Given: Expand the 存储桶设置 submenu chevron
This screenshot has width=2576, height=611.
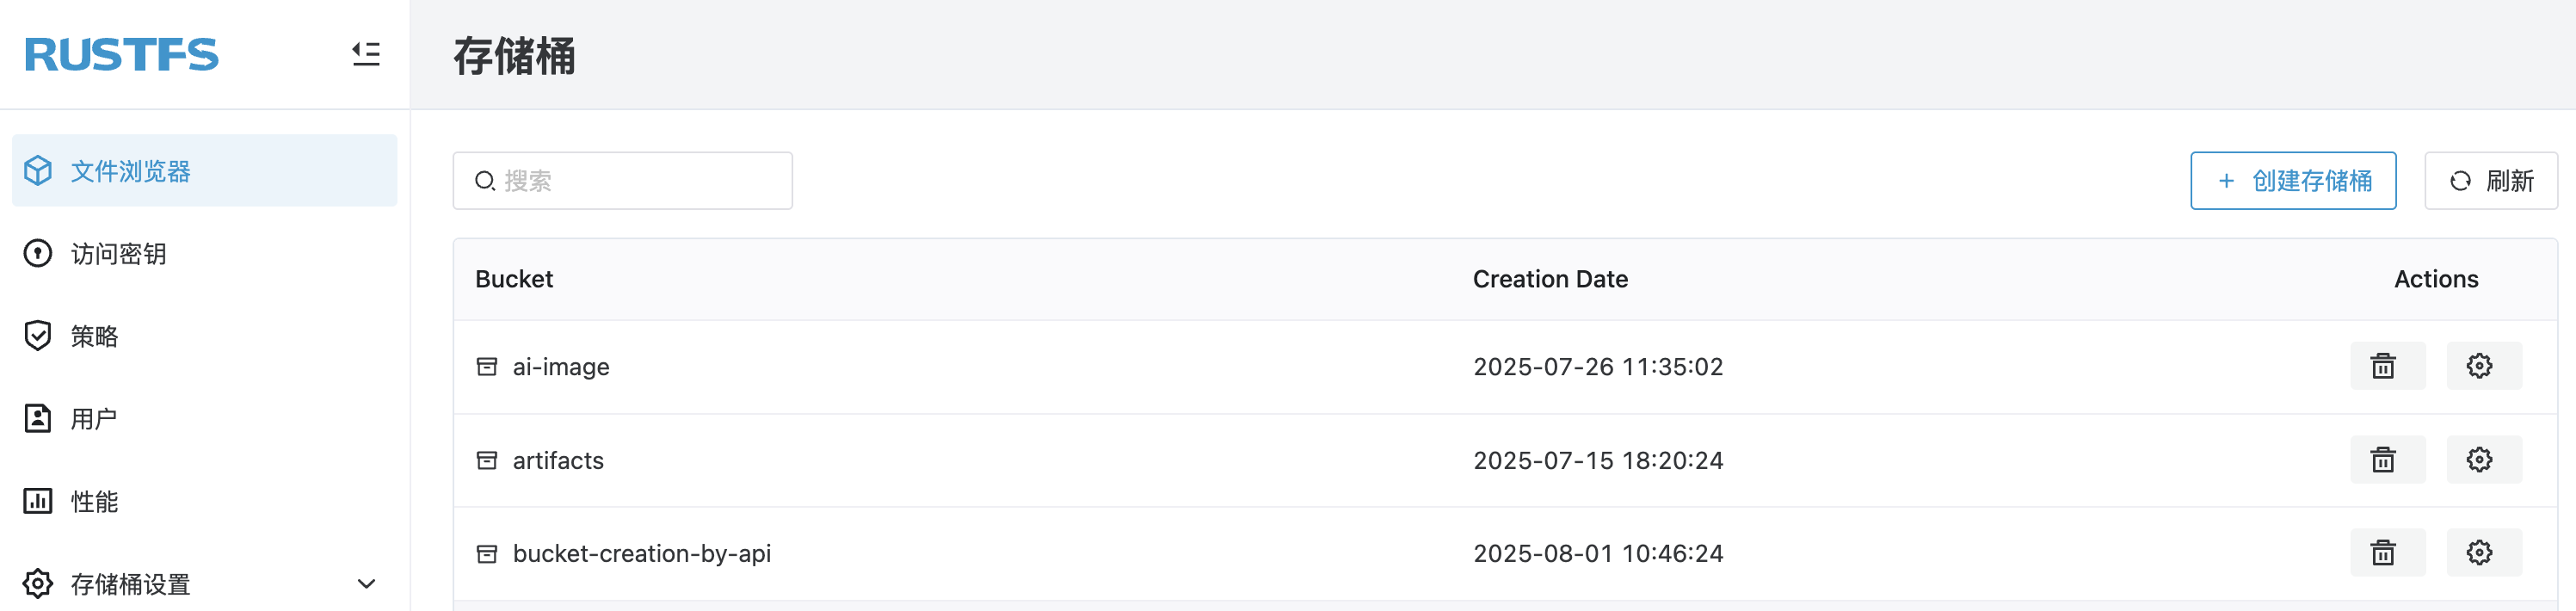Looking at the screenshot, I should tap(366, 584).
